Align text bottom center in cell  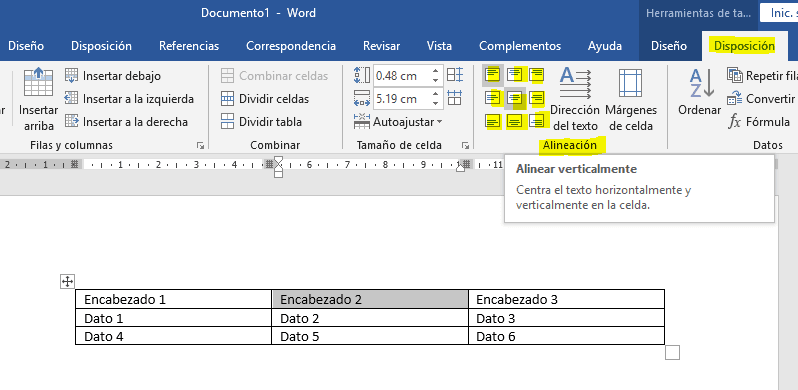(x=515, y=121)
